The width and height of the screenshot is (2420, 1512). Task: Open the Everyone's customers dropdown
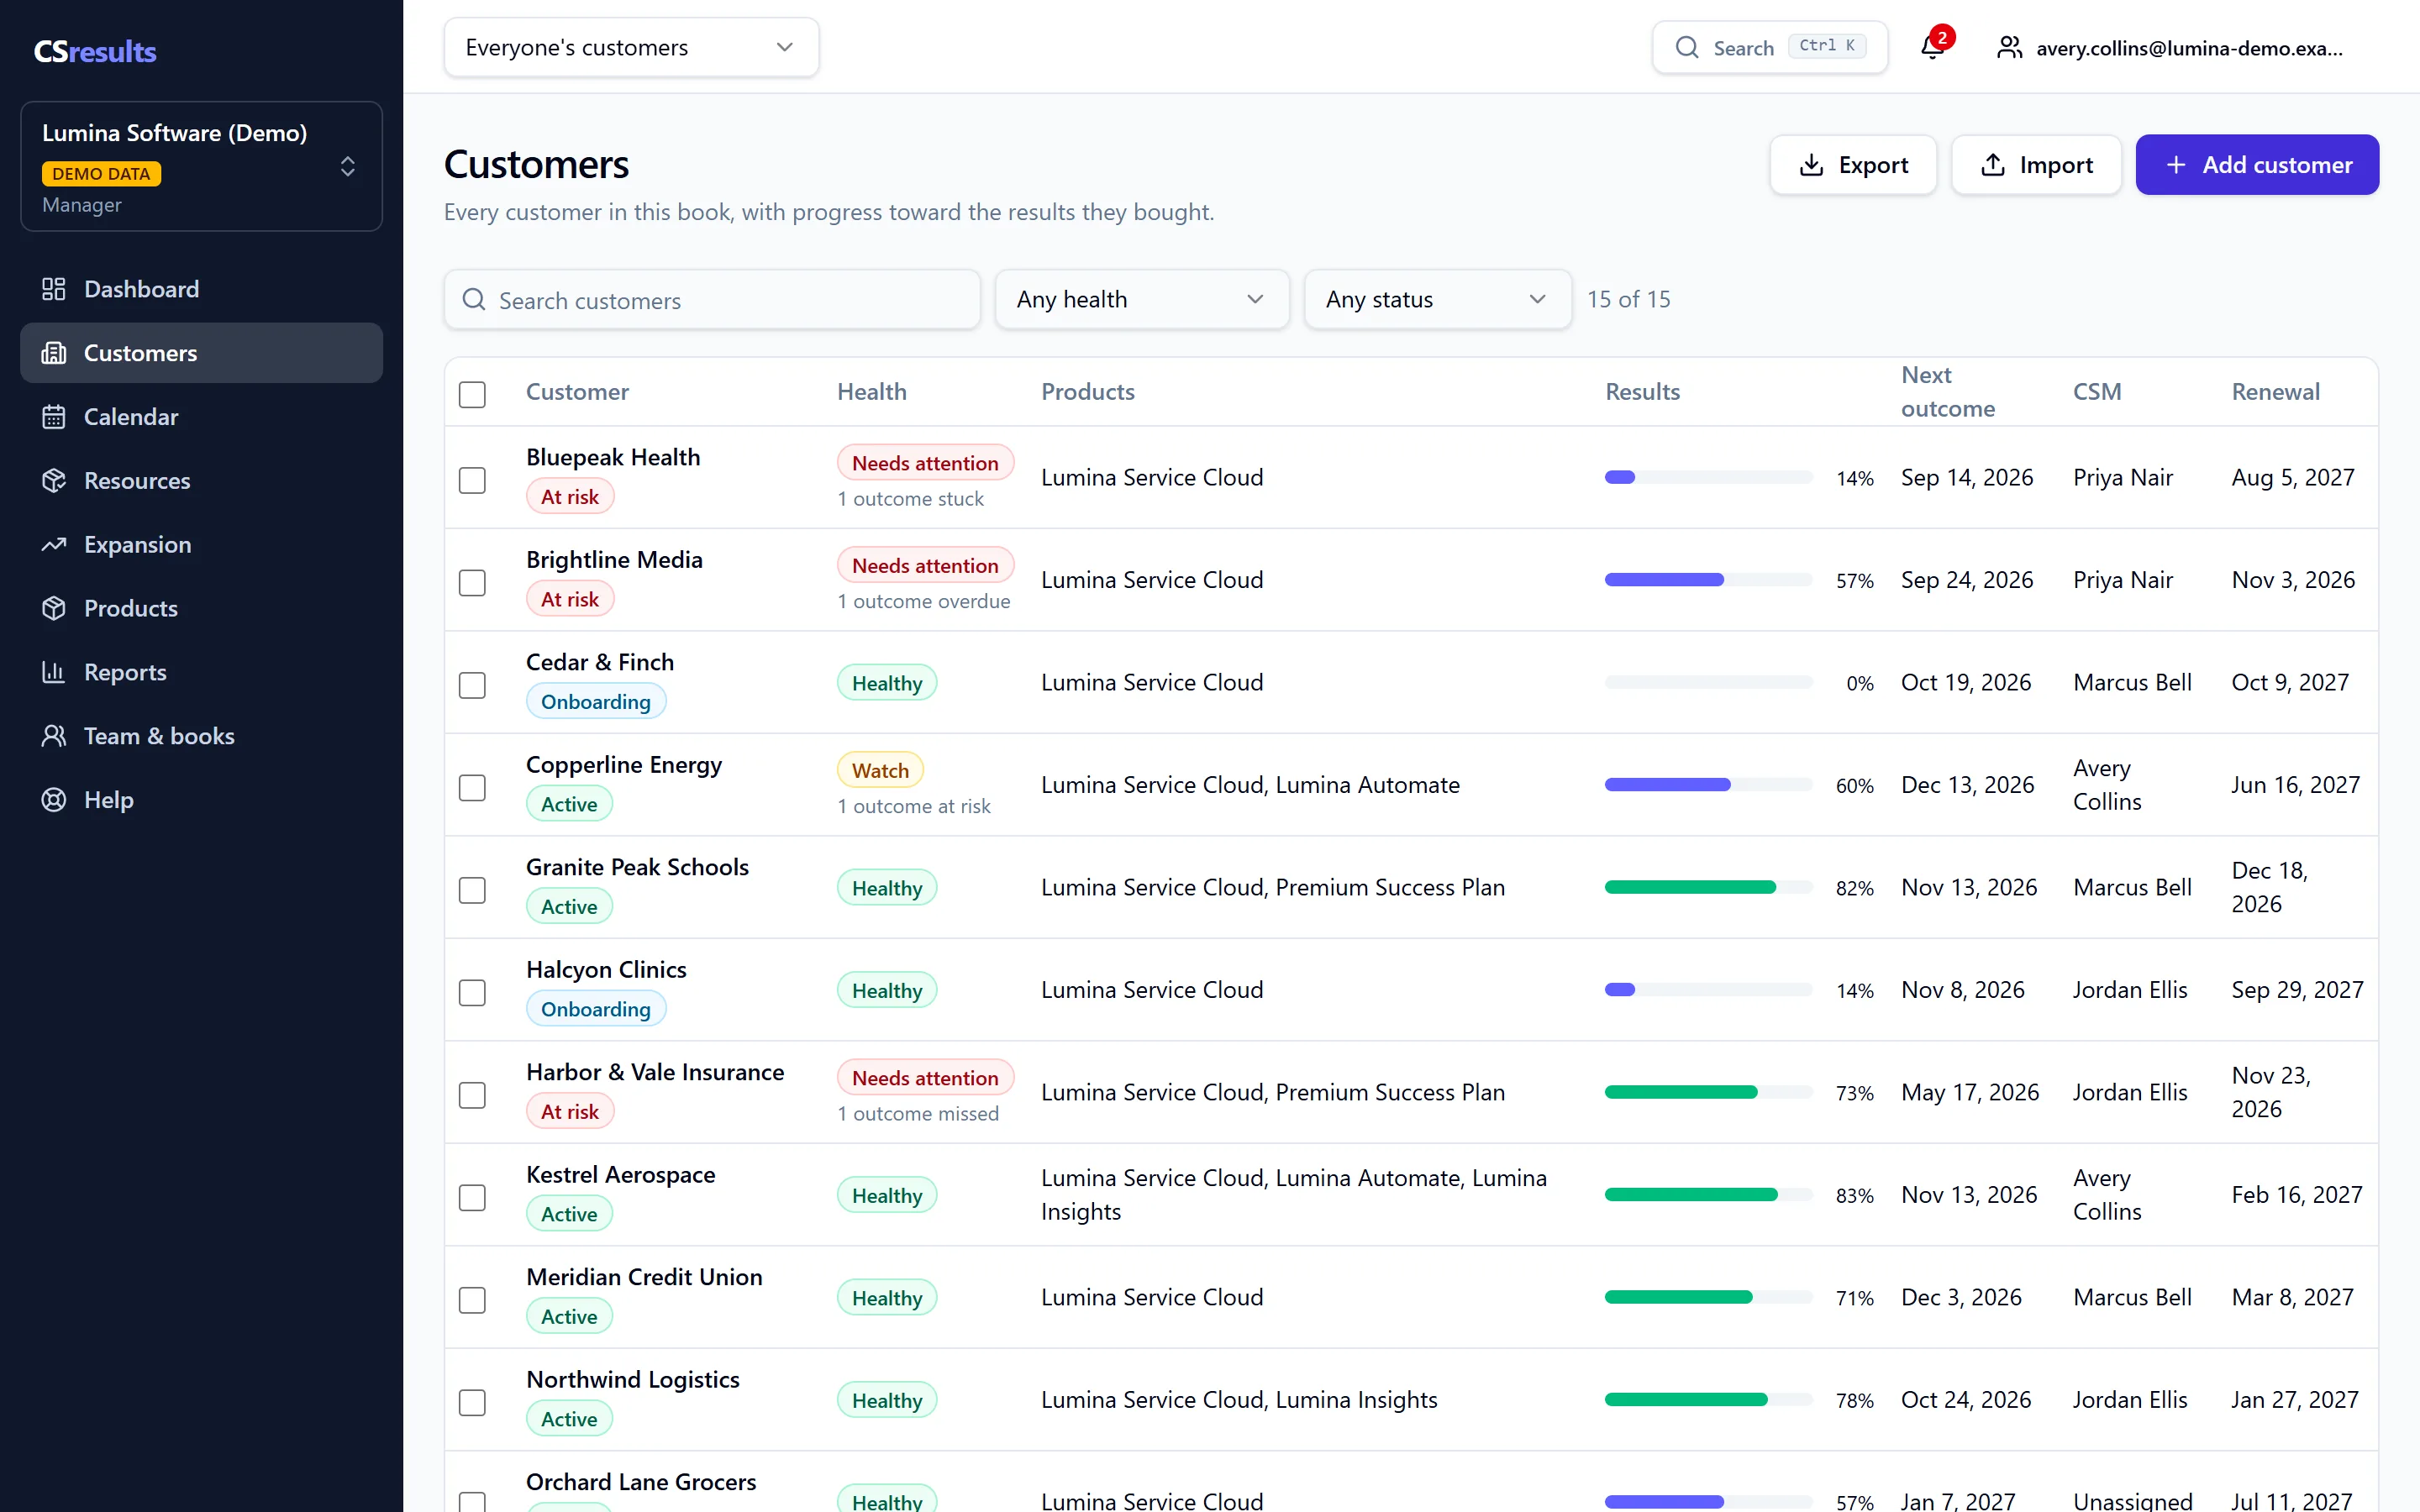click(x=631, y=47)
